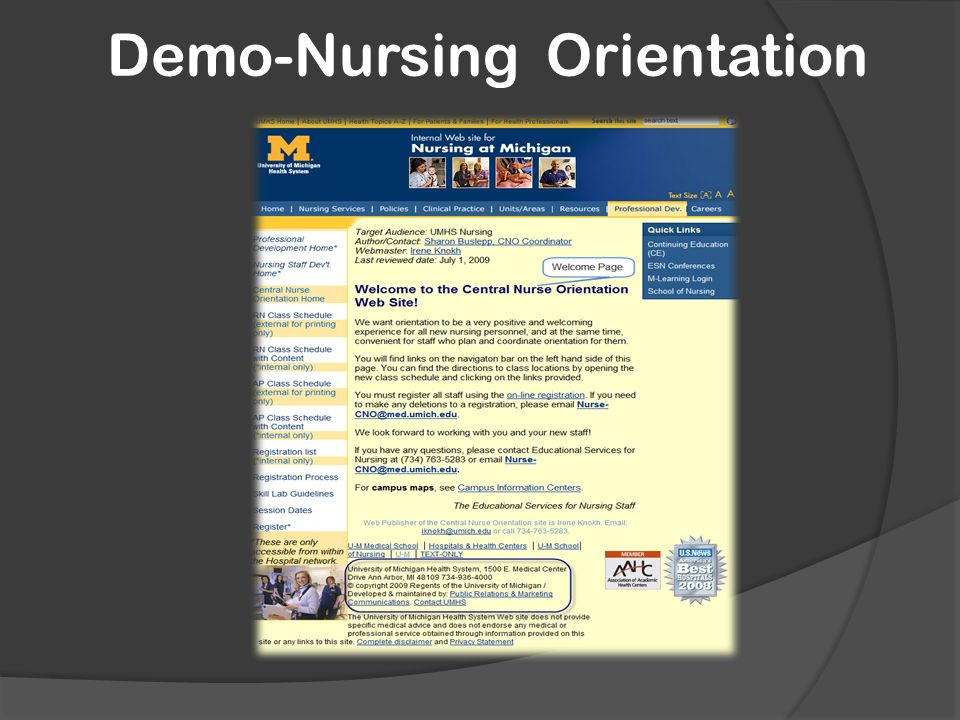Open the on-line registration link
Screen dimensions: 960x720
546,395
